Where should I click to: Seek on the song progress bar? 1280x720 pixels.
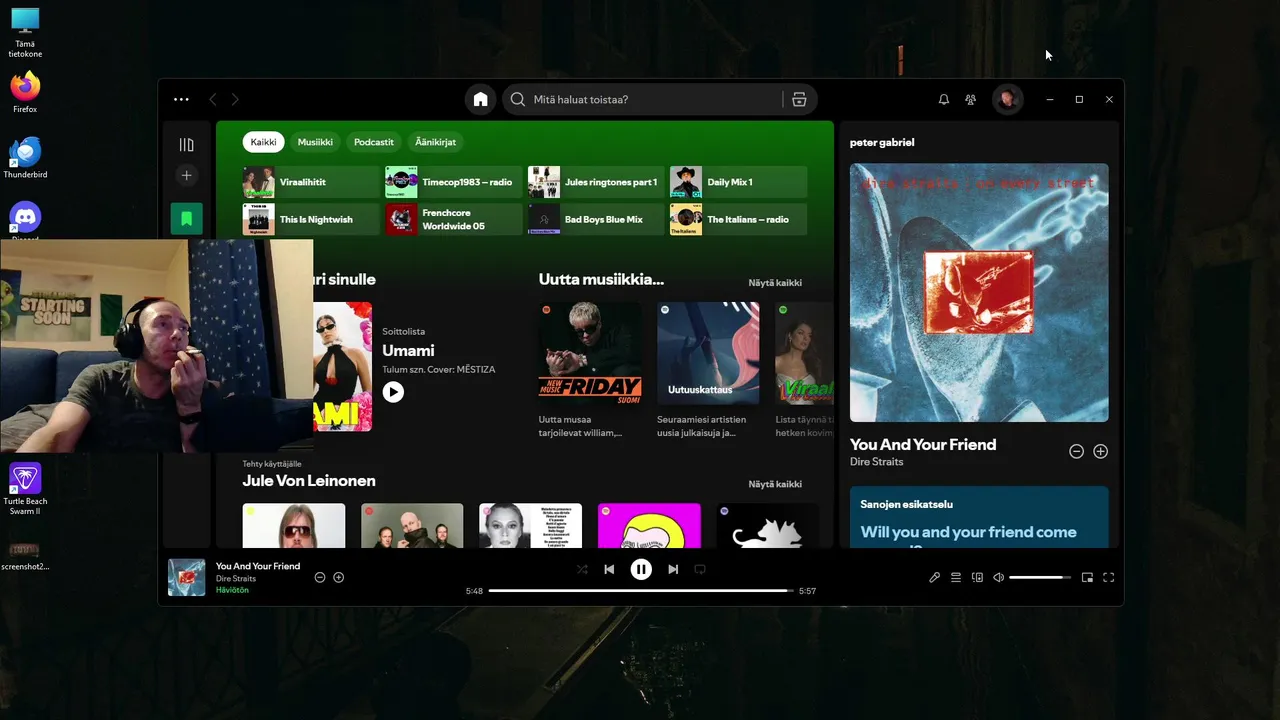[x=641, y=591]
